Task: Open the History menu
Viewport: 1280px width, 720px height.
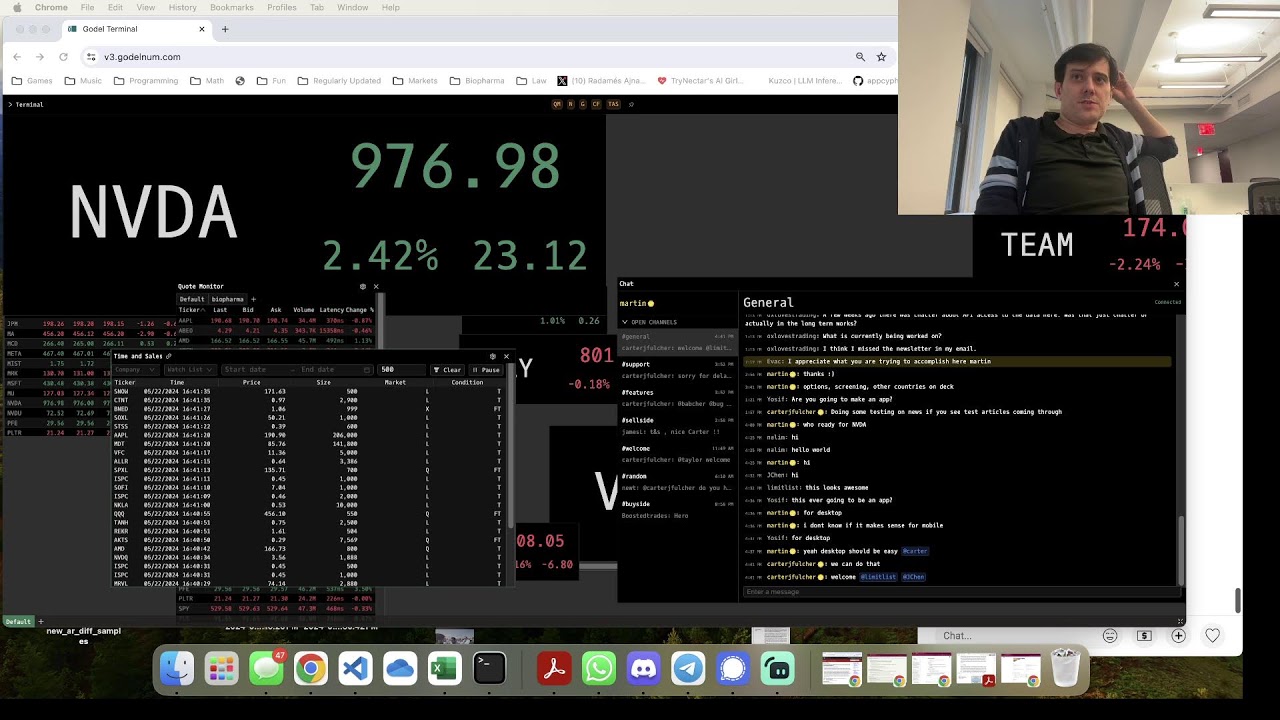Action: point(183,7)
